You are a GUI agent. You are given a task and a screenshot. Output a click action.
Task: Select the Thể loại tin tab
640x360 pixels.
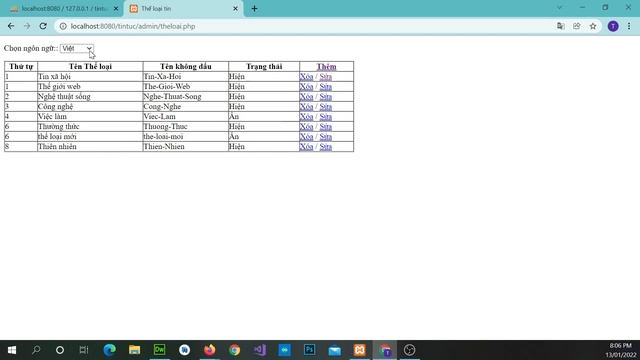pos(183,9)
